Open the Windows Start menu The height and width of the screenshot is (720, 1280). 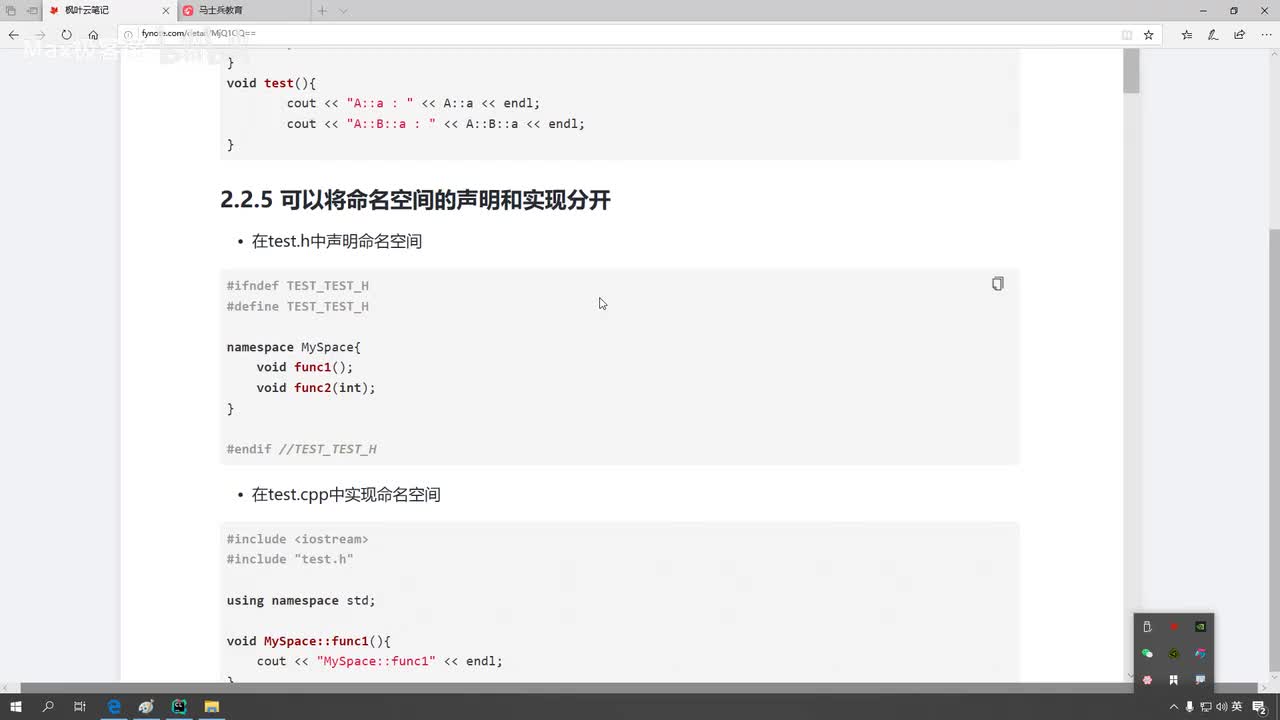[x=16, y=707]
